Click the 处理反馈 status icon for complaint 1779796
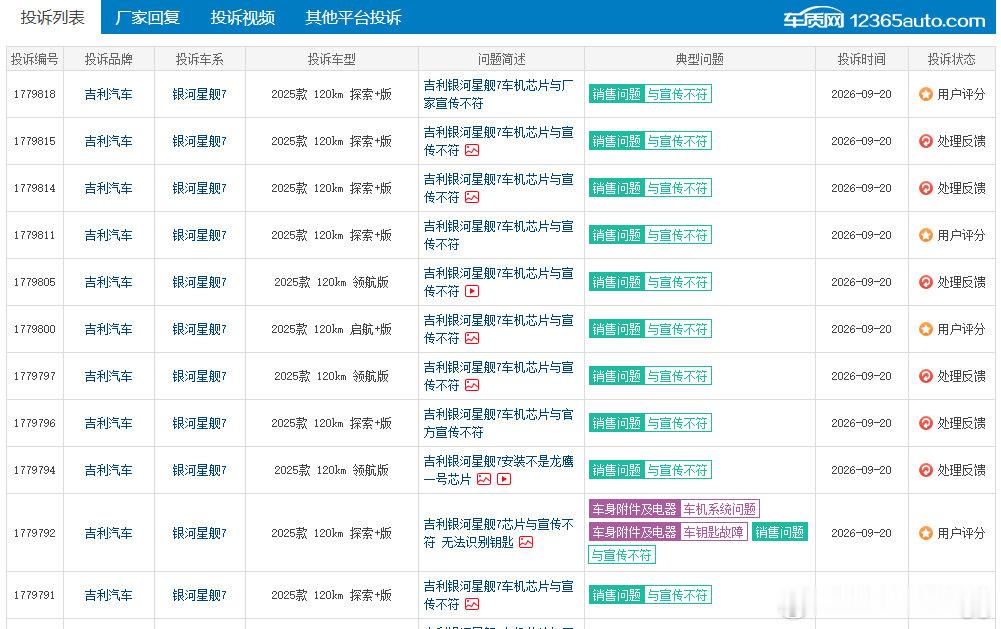This screenshot has width=1001, height=629. [x=926, y=423]
